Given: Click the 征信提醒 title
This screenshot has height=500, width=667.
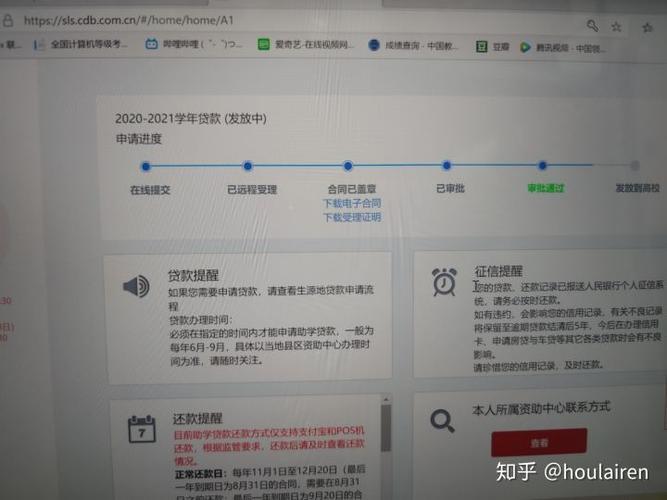Looking at the screenshot, I should click(x=499, y=271).
